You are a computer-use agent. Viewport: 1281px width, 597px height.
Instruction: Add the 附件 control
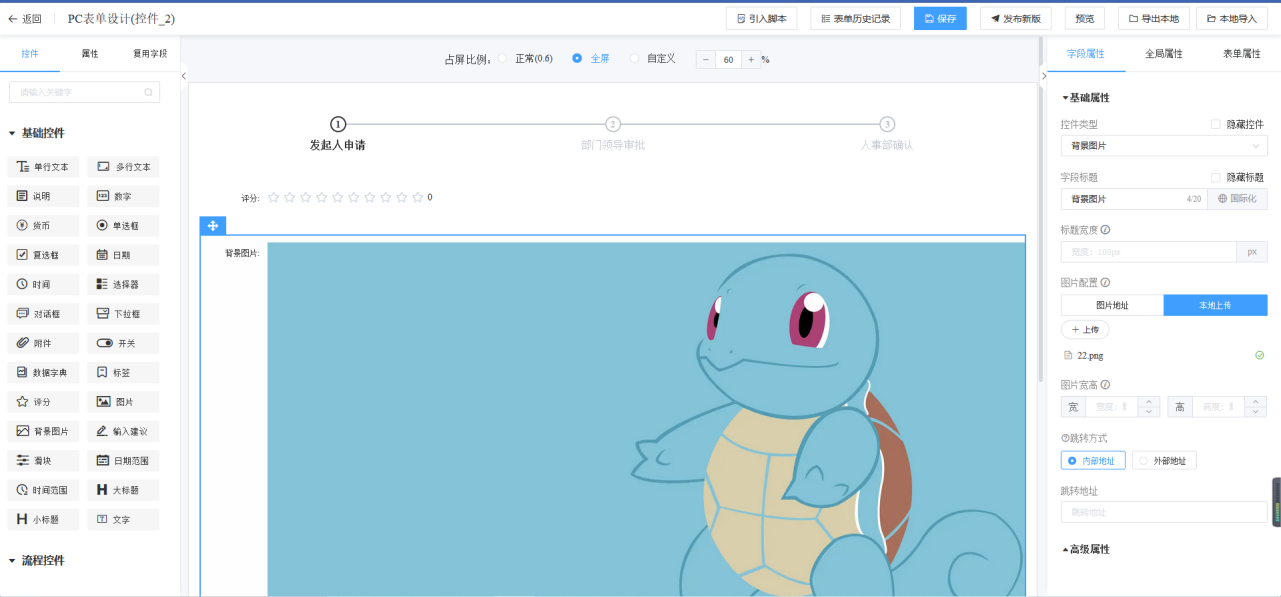[43, 343]
